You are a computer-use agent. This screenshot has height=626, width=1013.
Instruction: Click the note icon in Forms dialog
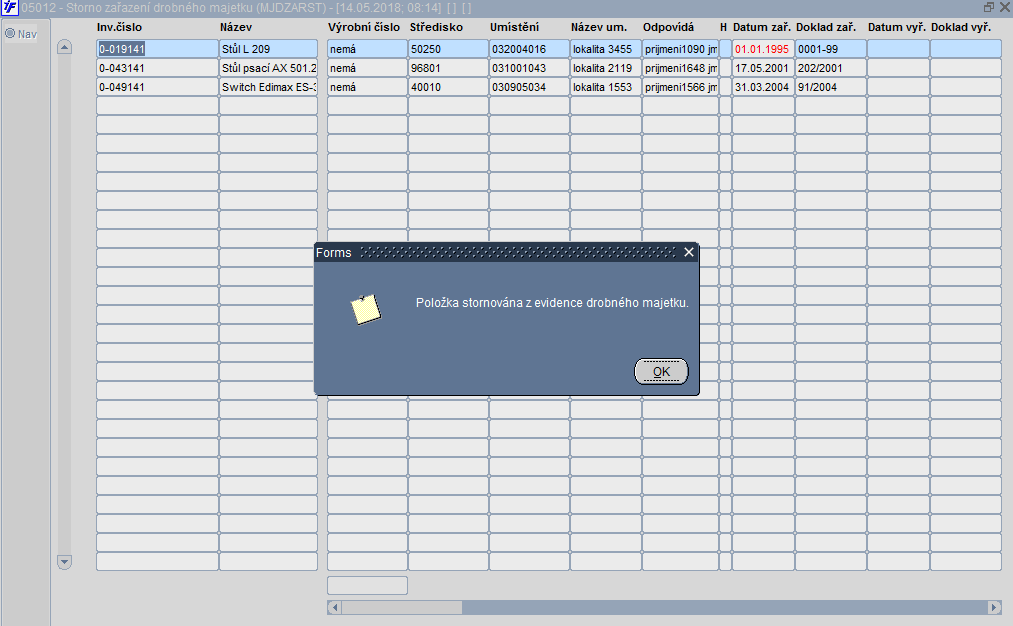click(x=366, y=309)
